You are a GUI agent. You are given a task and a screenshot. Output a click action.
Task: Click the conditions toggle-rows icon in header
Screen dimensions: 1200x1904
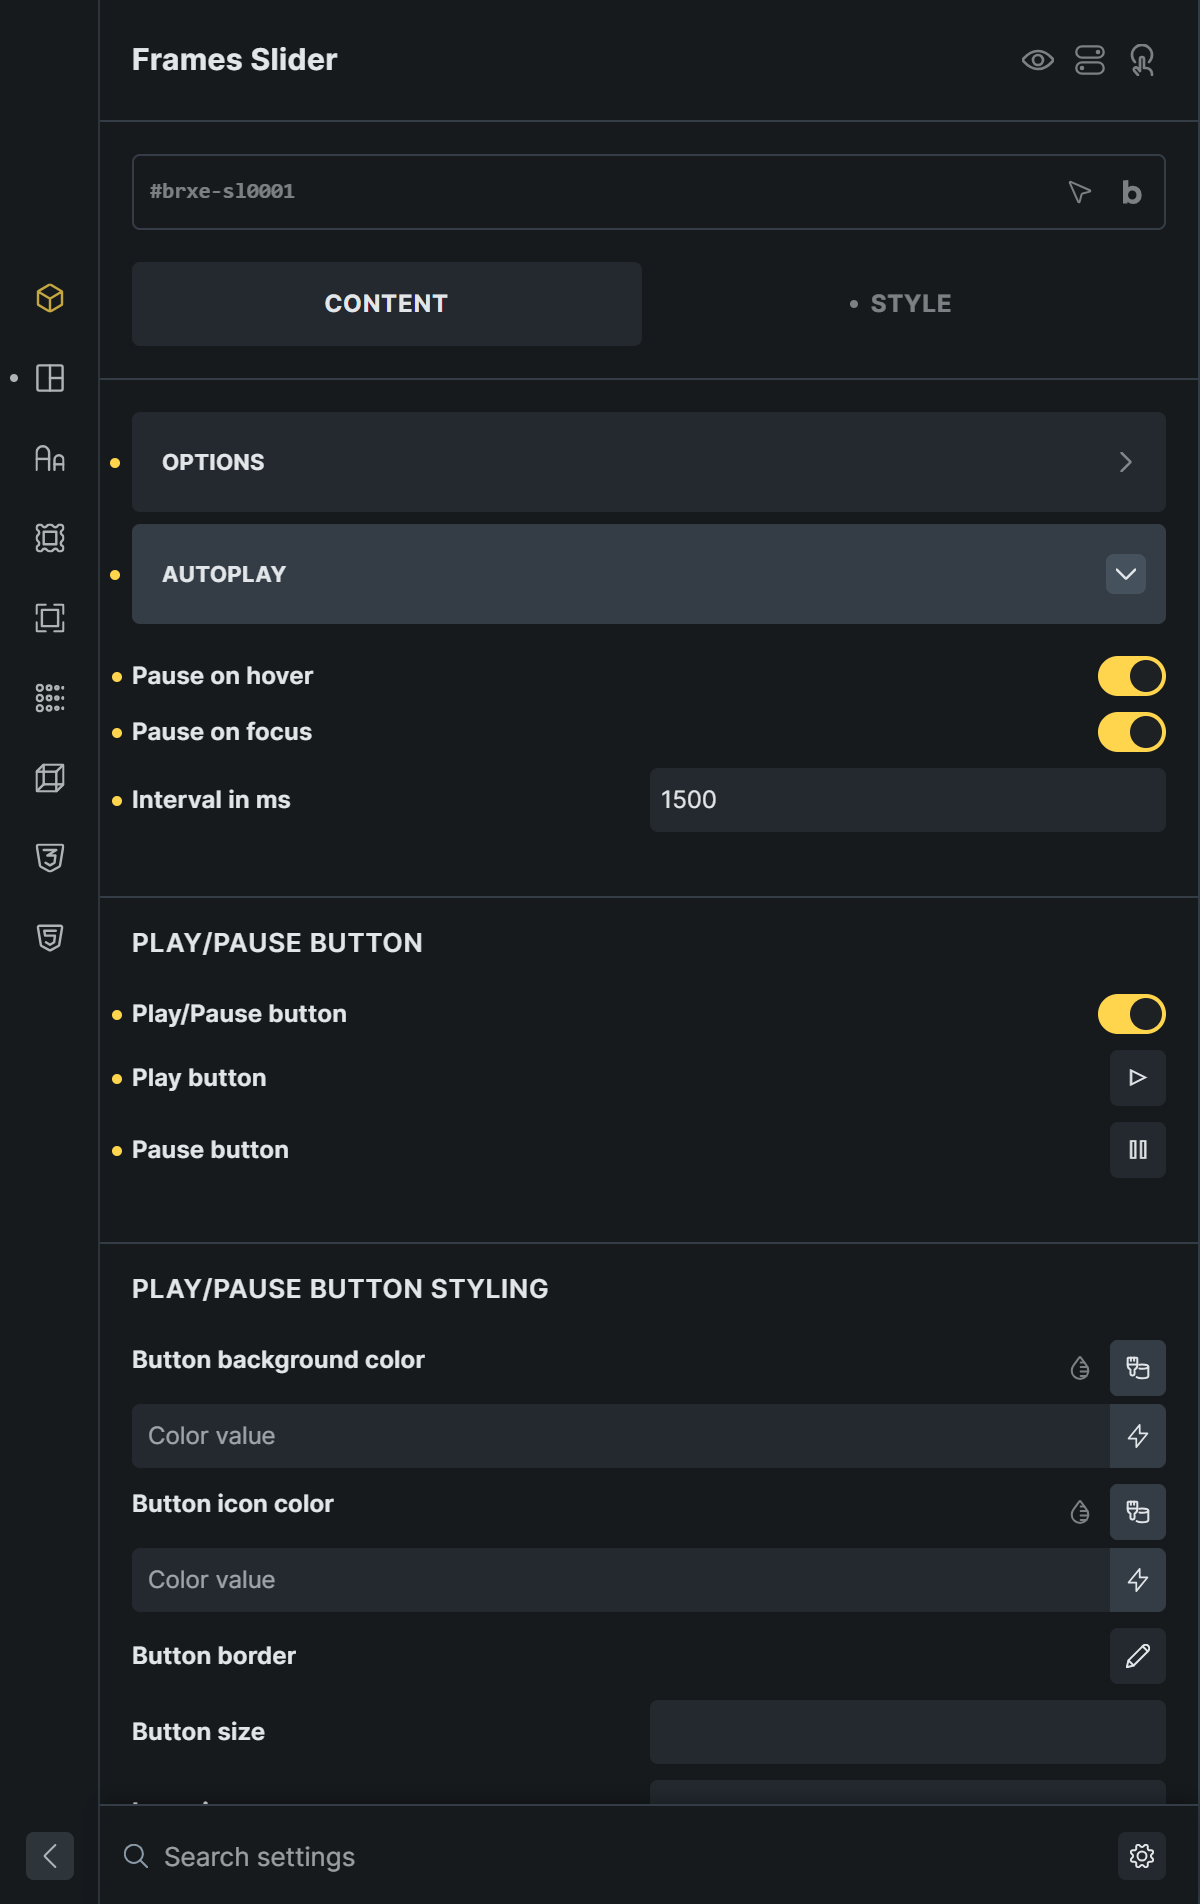[x=1090, y=60]
